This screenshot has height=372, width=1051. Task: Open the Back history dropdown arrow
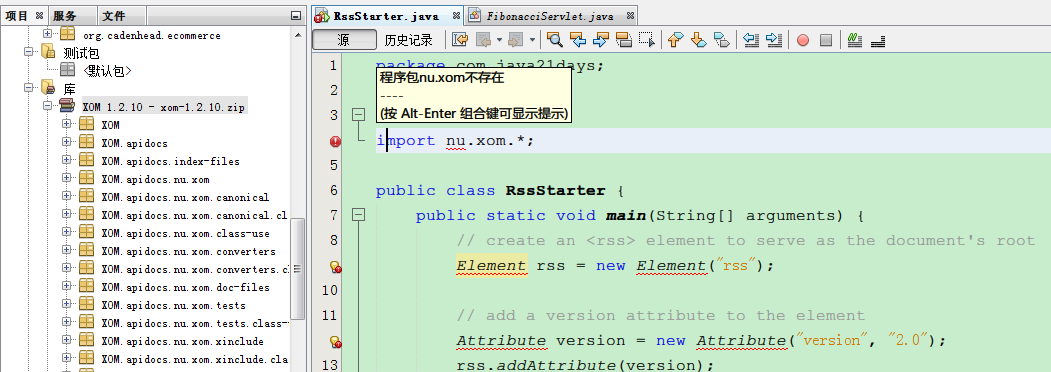499,40
